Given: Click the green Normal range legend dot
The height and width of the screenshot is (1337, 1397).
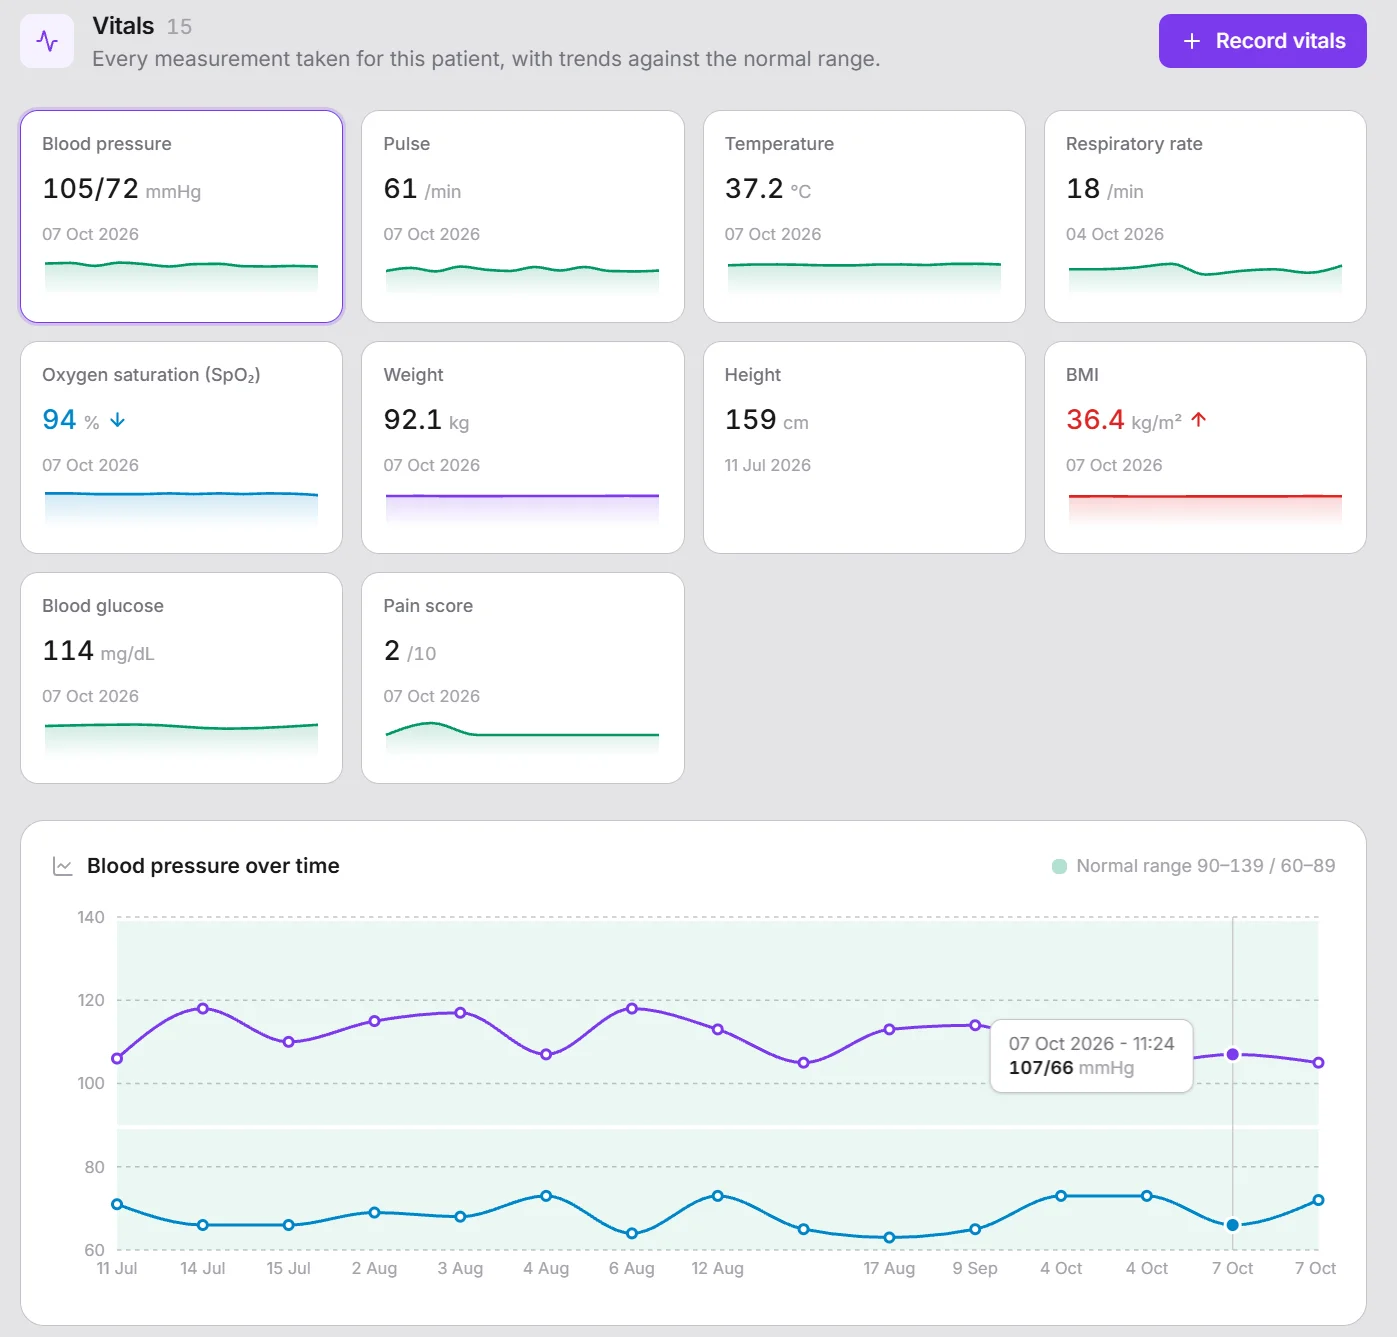Looking at the screenshot, I should 1059,866.
